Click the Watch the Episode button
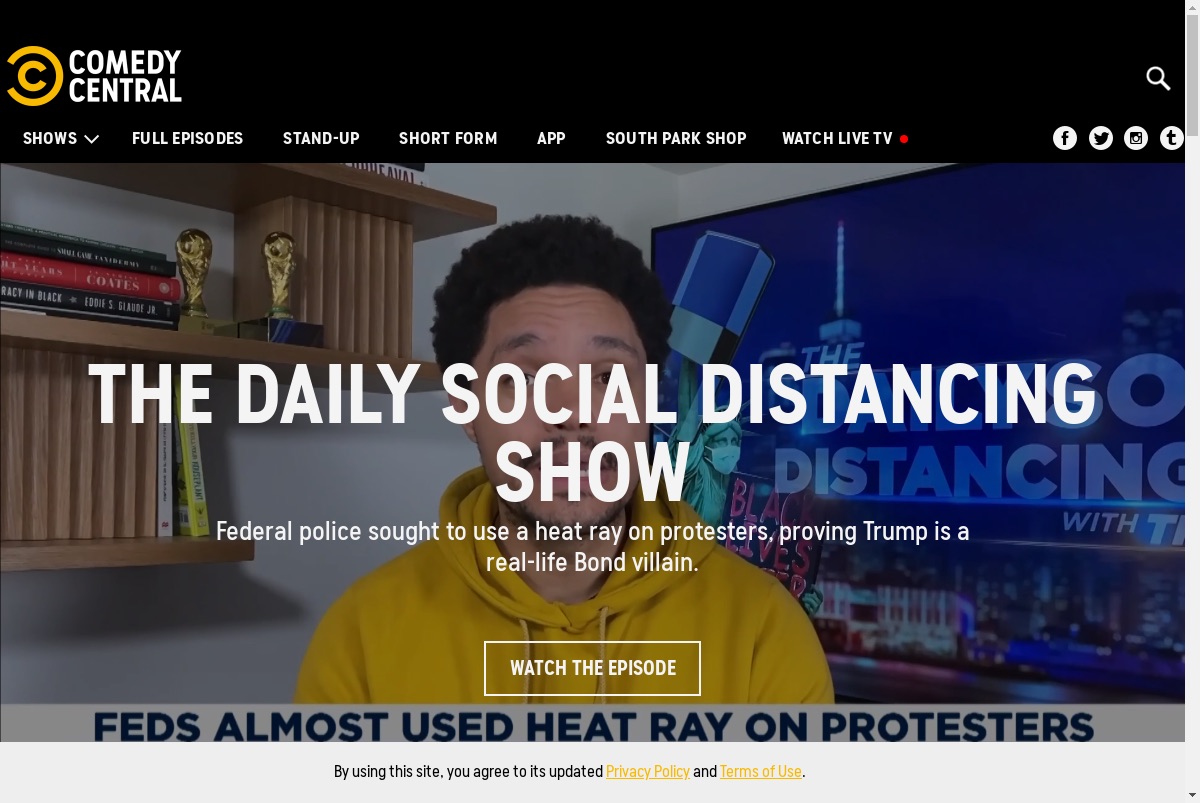 click(x=593, y=668)
